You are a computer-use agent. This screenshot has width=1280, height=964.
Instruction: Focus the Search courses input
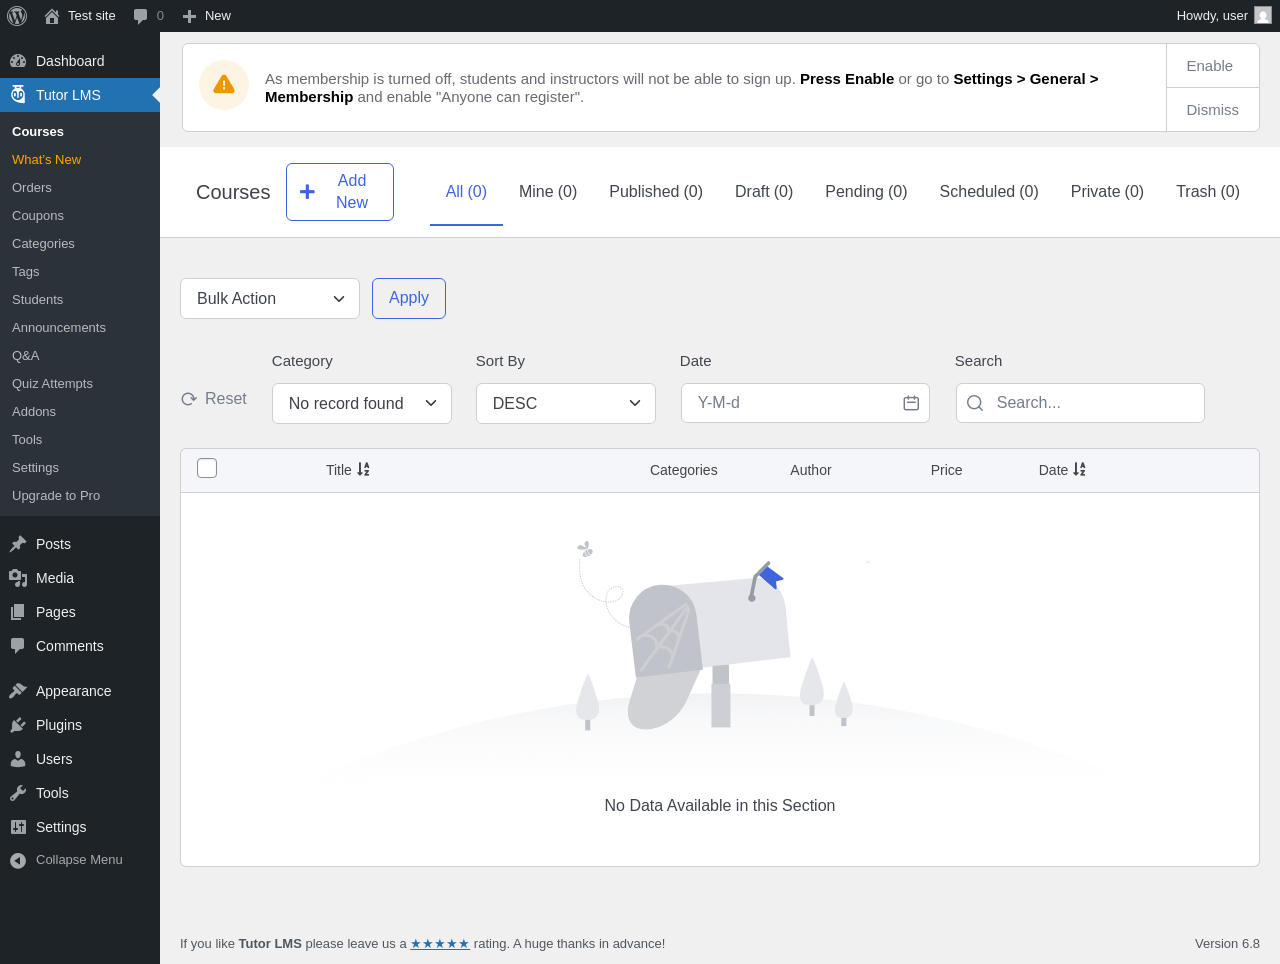[1080, 403]
